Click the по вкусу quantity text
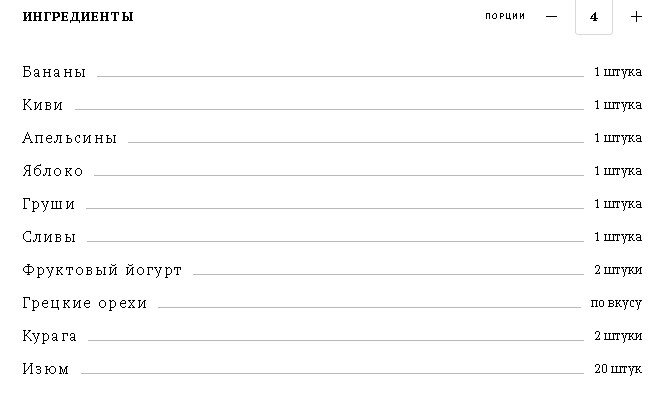The width and height of the screenshot is (672, 417). (616, 303)
